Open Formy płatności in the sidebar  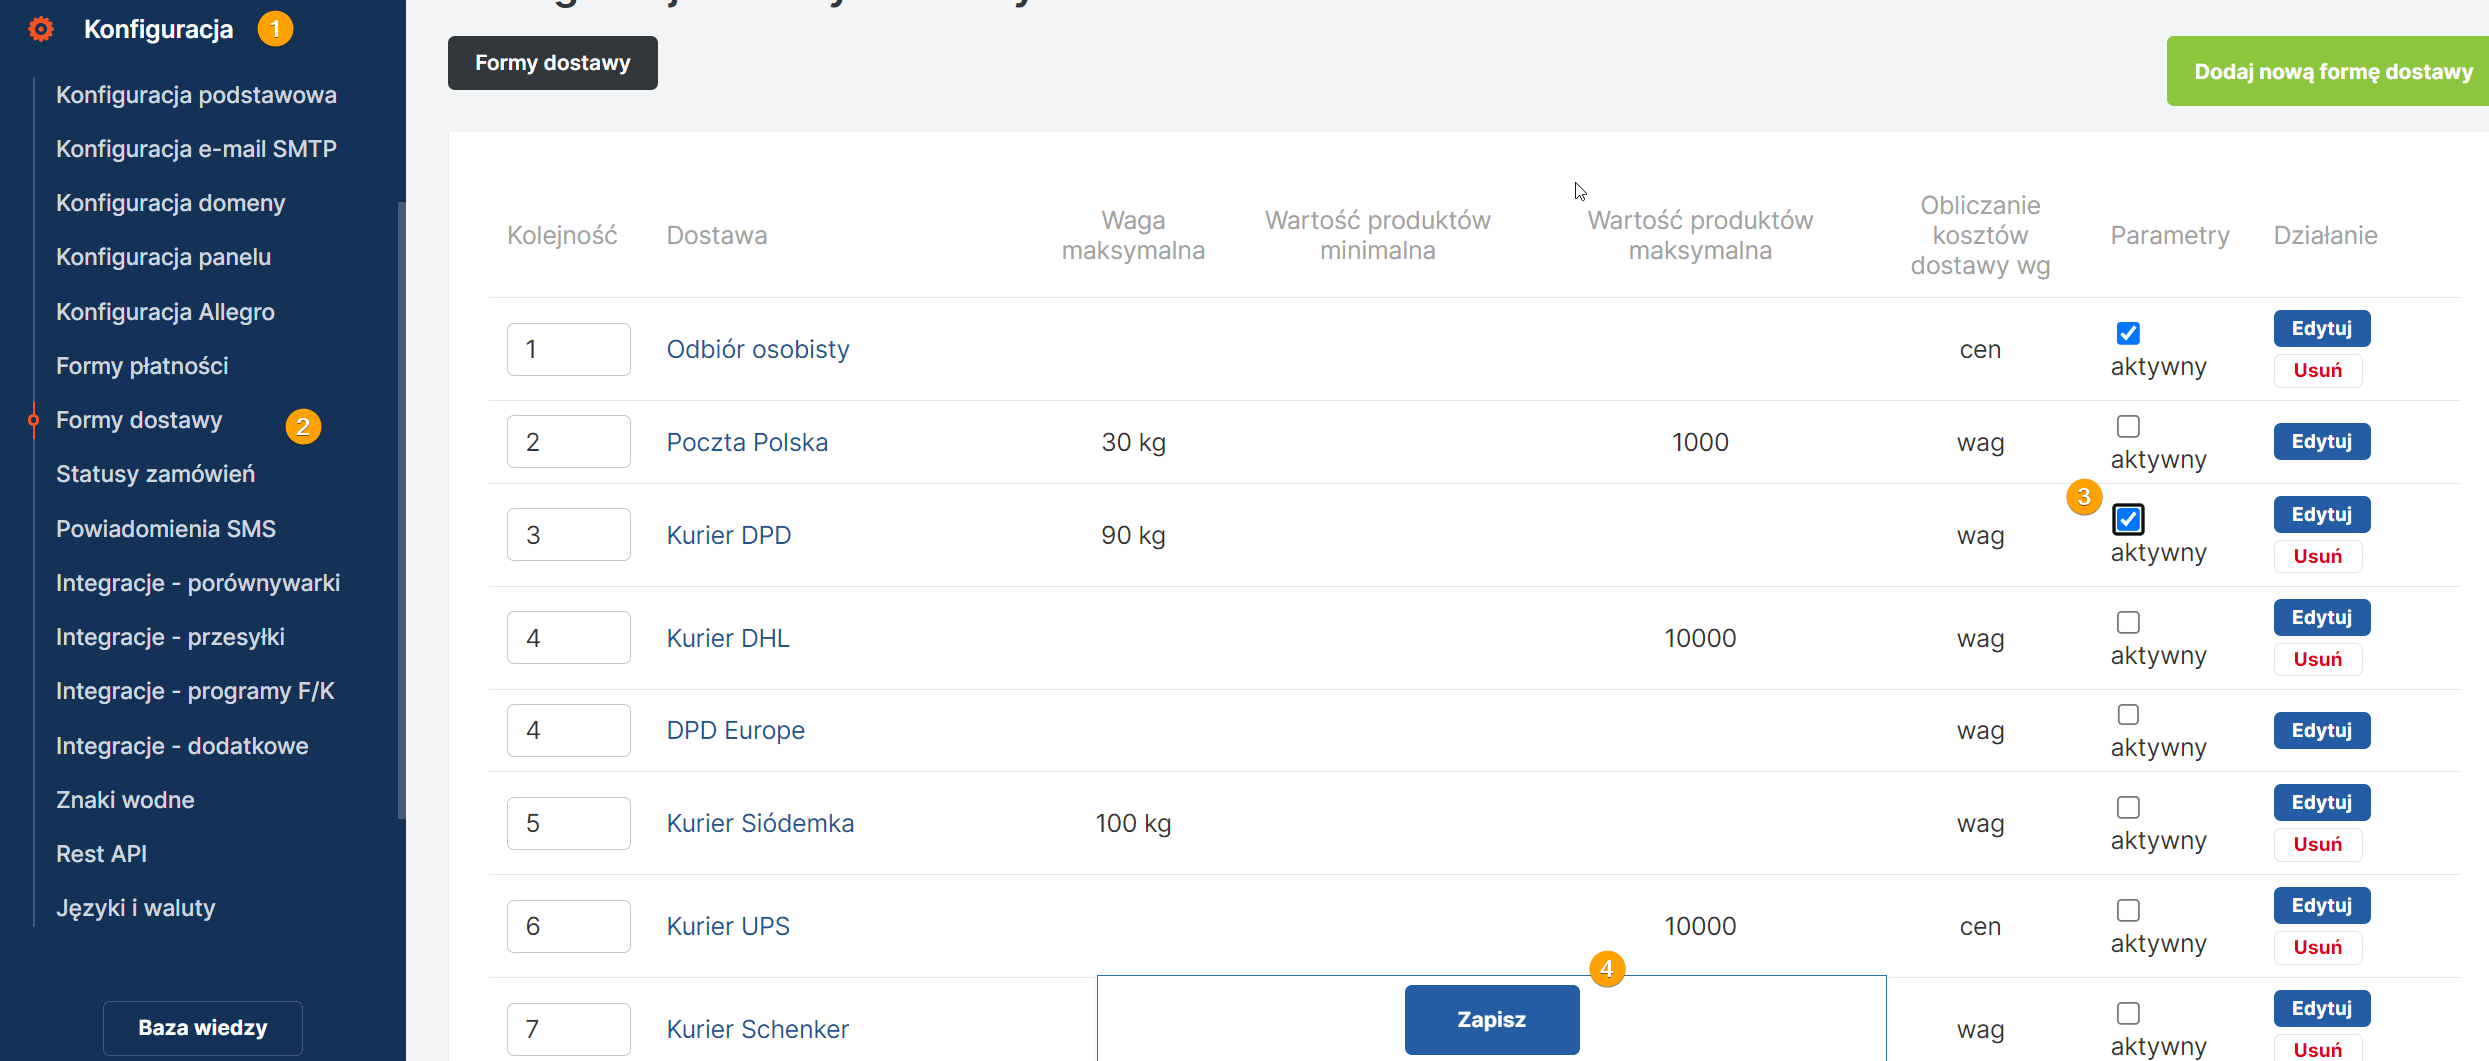point(142,366)
